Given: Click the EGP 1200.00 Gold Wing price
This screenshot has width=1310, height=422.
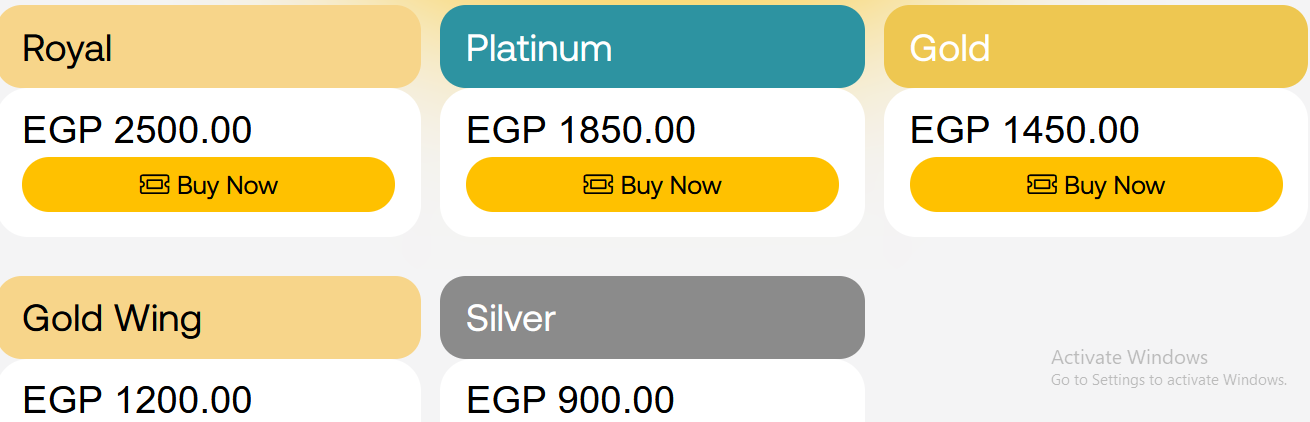Looking at the screenshot, I should (x=137, y=400).
